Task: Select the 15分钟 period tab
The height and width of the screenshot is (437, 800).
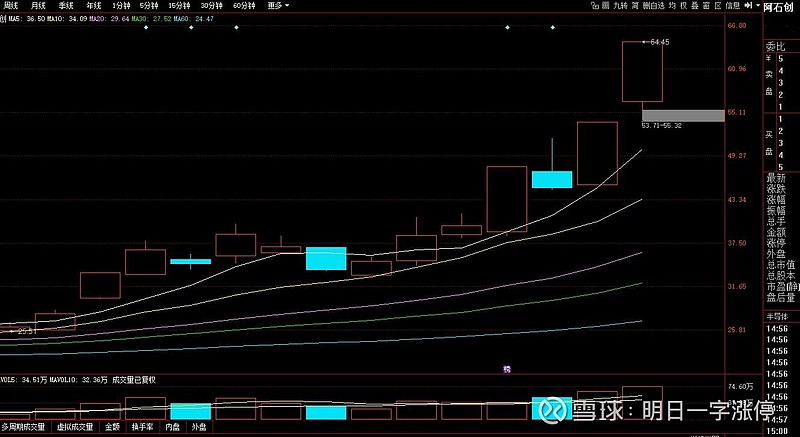Action: 180,6
